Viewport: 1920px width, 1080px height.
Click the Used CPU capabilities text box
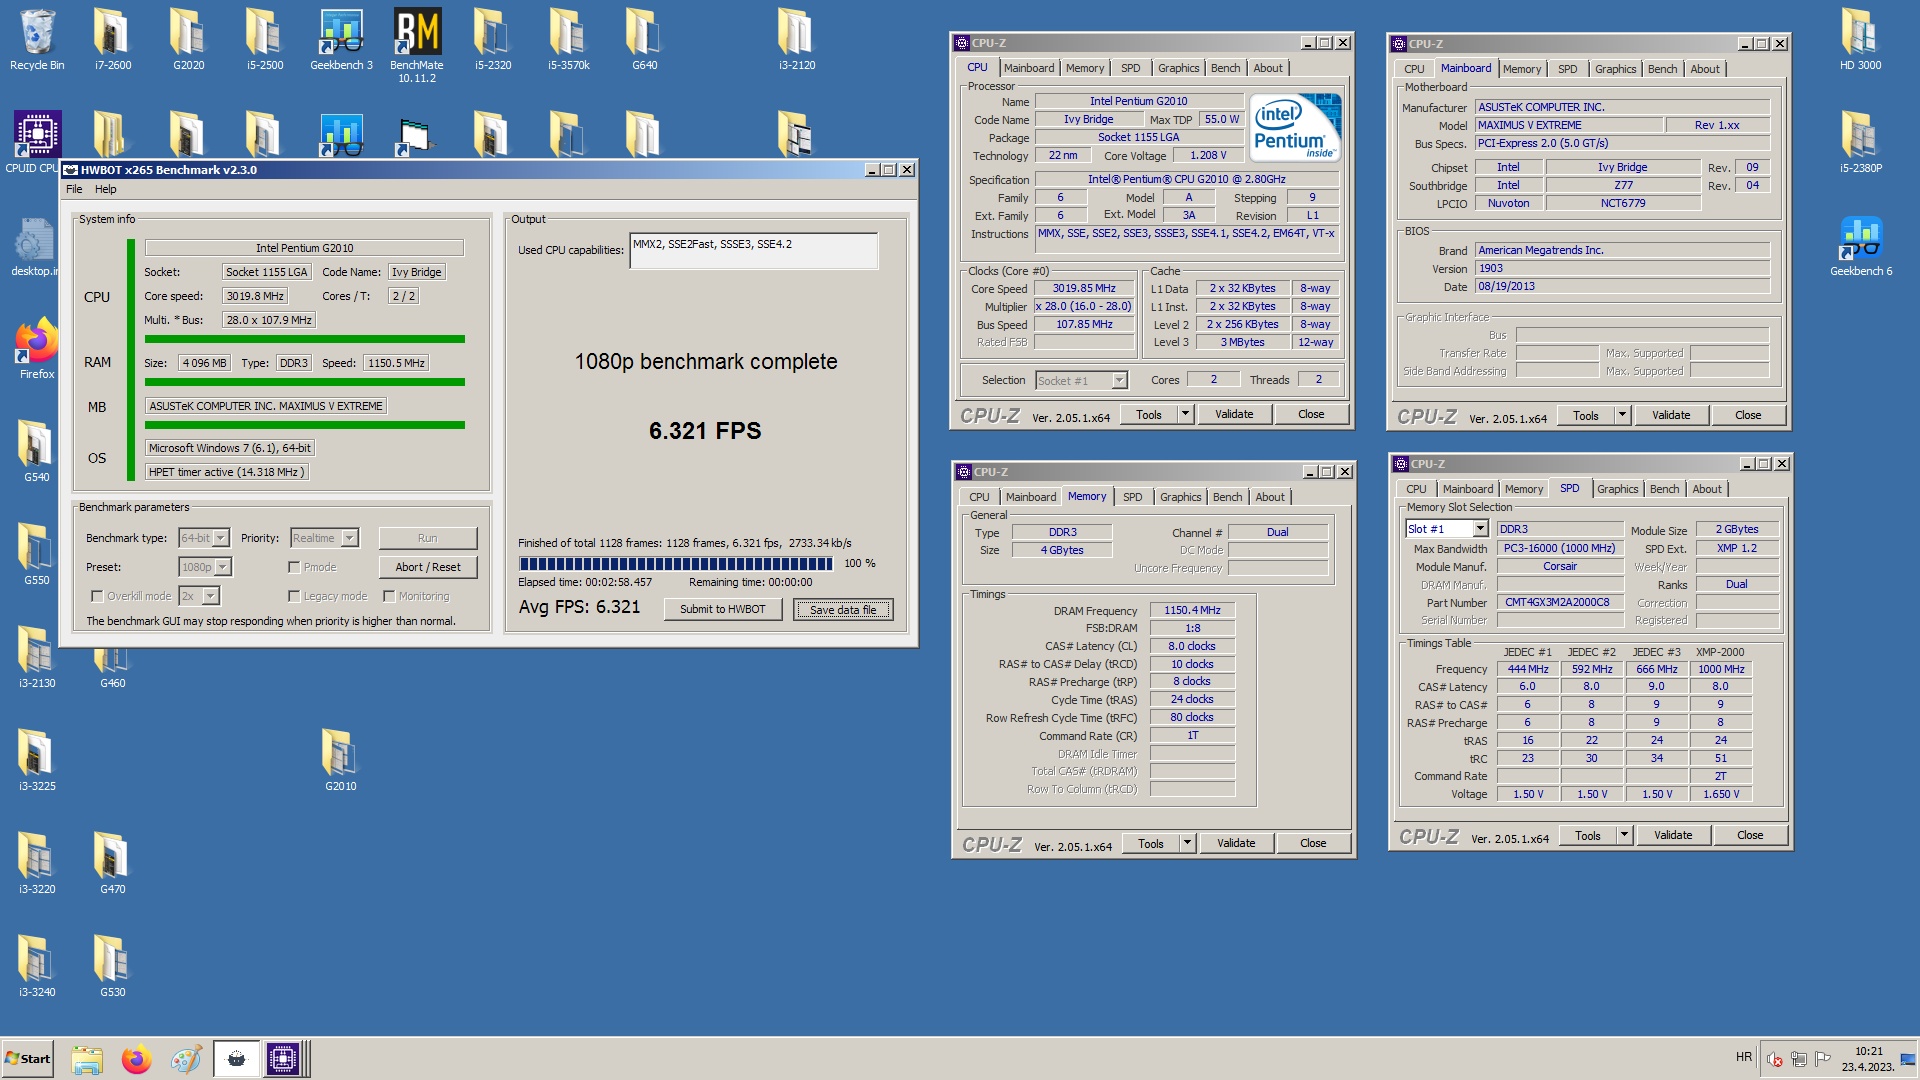pos(754,250)
